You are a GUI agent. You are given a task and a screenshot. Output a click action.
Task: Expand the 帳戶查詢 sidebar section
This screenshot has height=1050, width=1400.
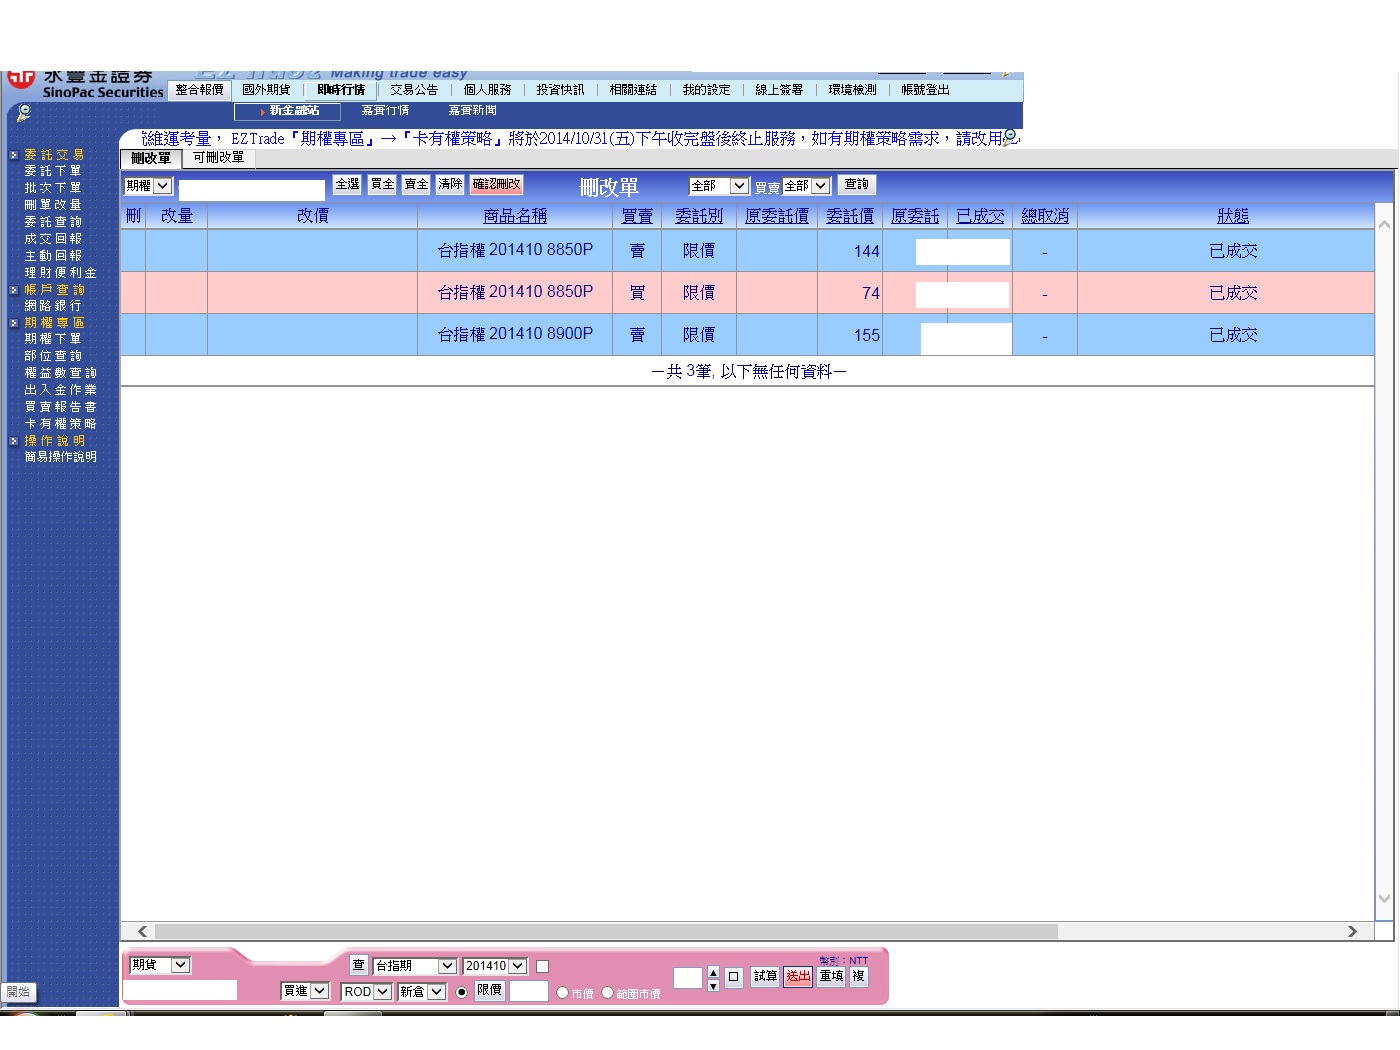point(54,290)
